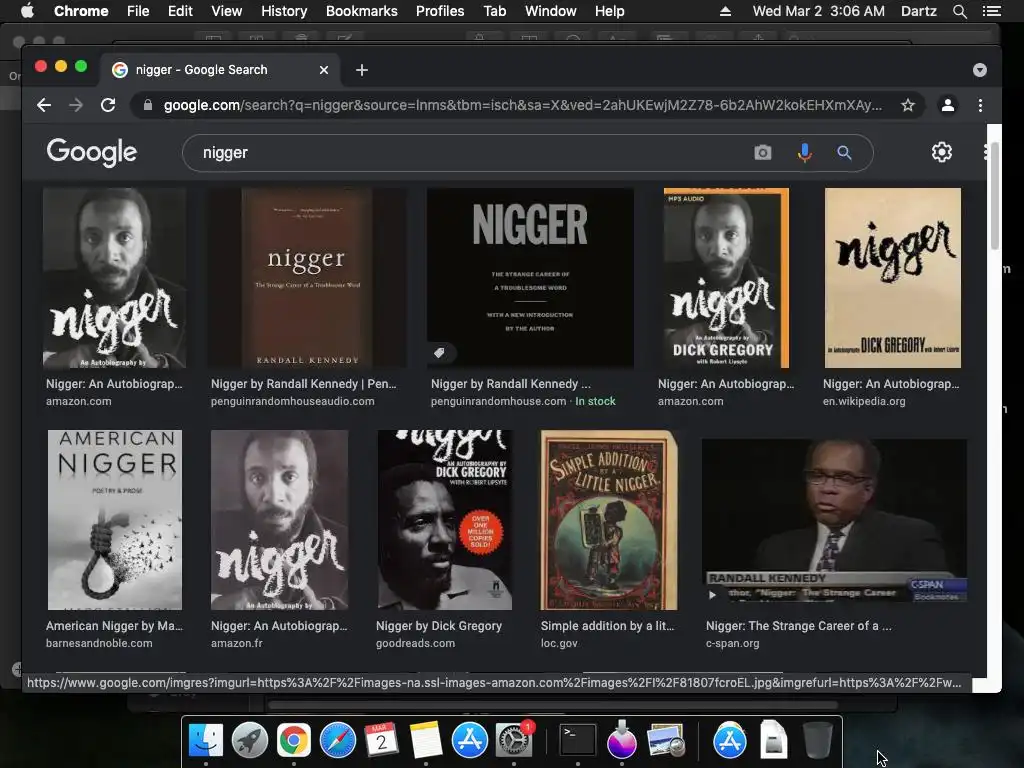This screenshot has width=1024, height=768.
Task: Close the Google Search tab
Action: tap(324, 70)
